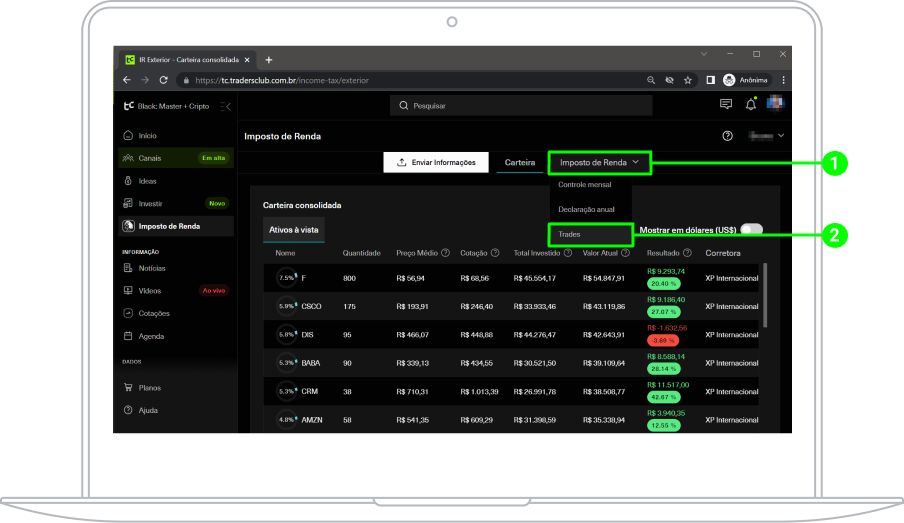Click Resultado info icon

click(x=687, y=253)
